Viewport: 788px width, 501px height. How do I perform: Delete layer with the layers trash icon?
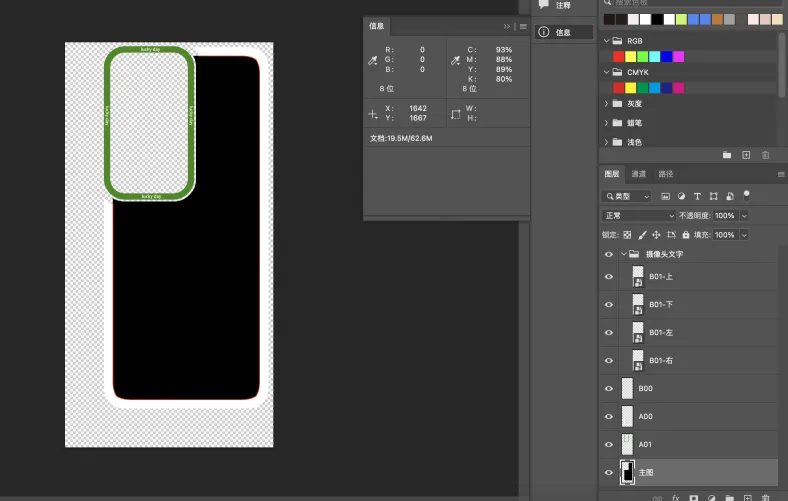click(765, 496)
